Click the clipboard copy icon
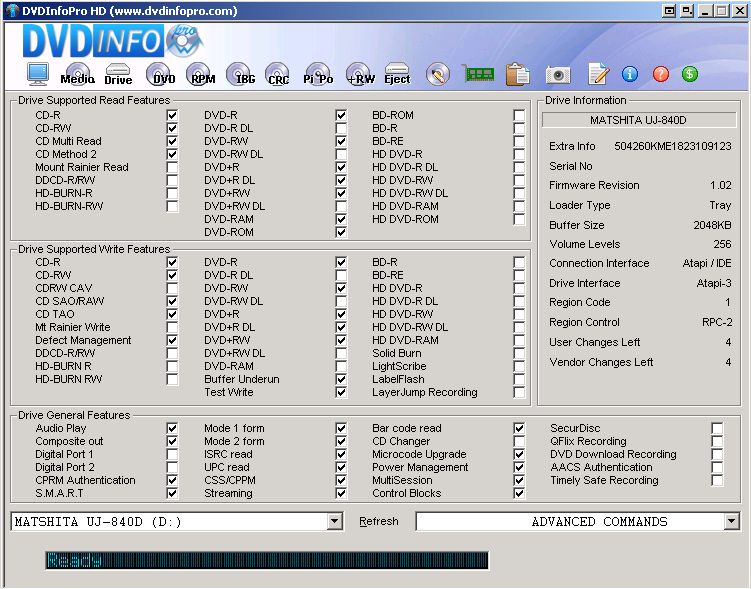Screen dimensions: 751x589 [517, 74]
